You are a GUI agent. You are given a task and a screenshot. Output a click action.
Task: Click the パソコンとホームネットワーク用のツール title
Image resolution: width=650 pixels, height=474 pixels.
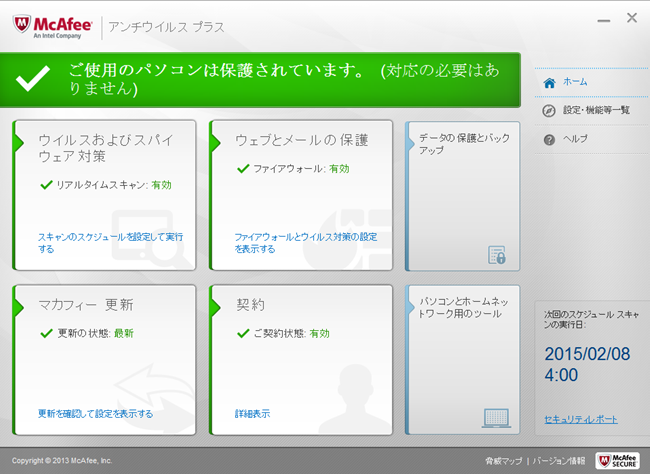coord(463,307)
